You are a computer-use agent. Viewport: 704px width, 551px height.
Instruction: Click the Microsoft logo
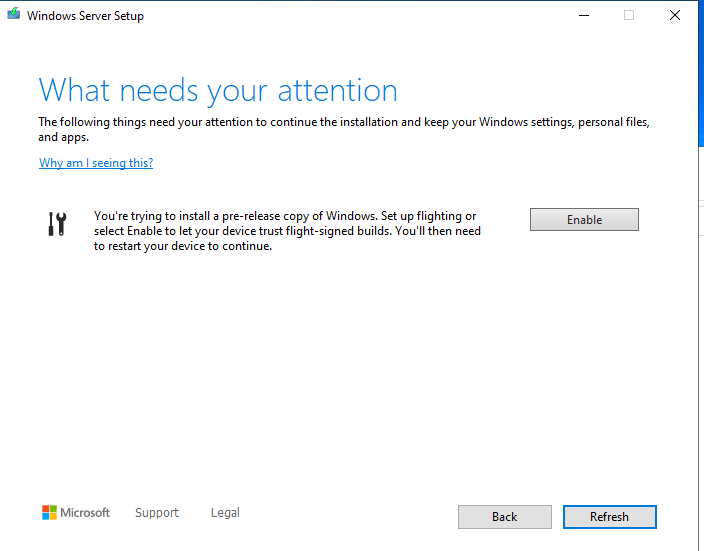point(76,512)
